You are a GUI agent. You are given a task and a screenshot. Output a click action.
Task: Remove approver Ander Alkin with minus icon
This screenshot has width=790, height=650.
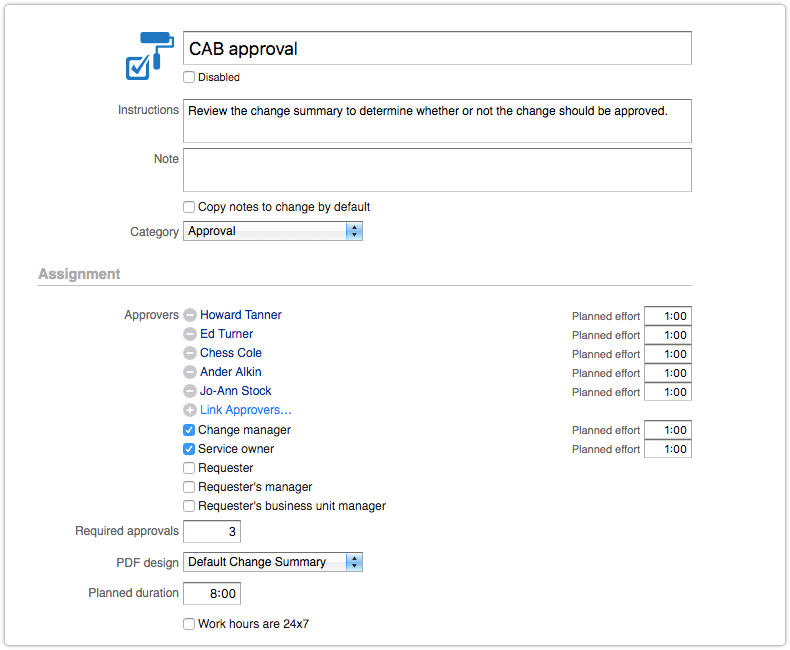(190, 372)
